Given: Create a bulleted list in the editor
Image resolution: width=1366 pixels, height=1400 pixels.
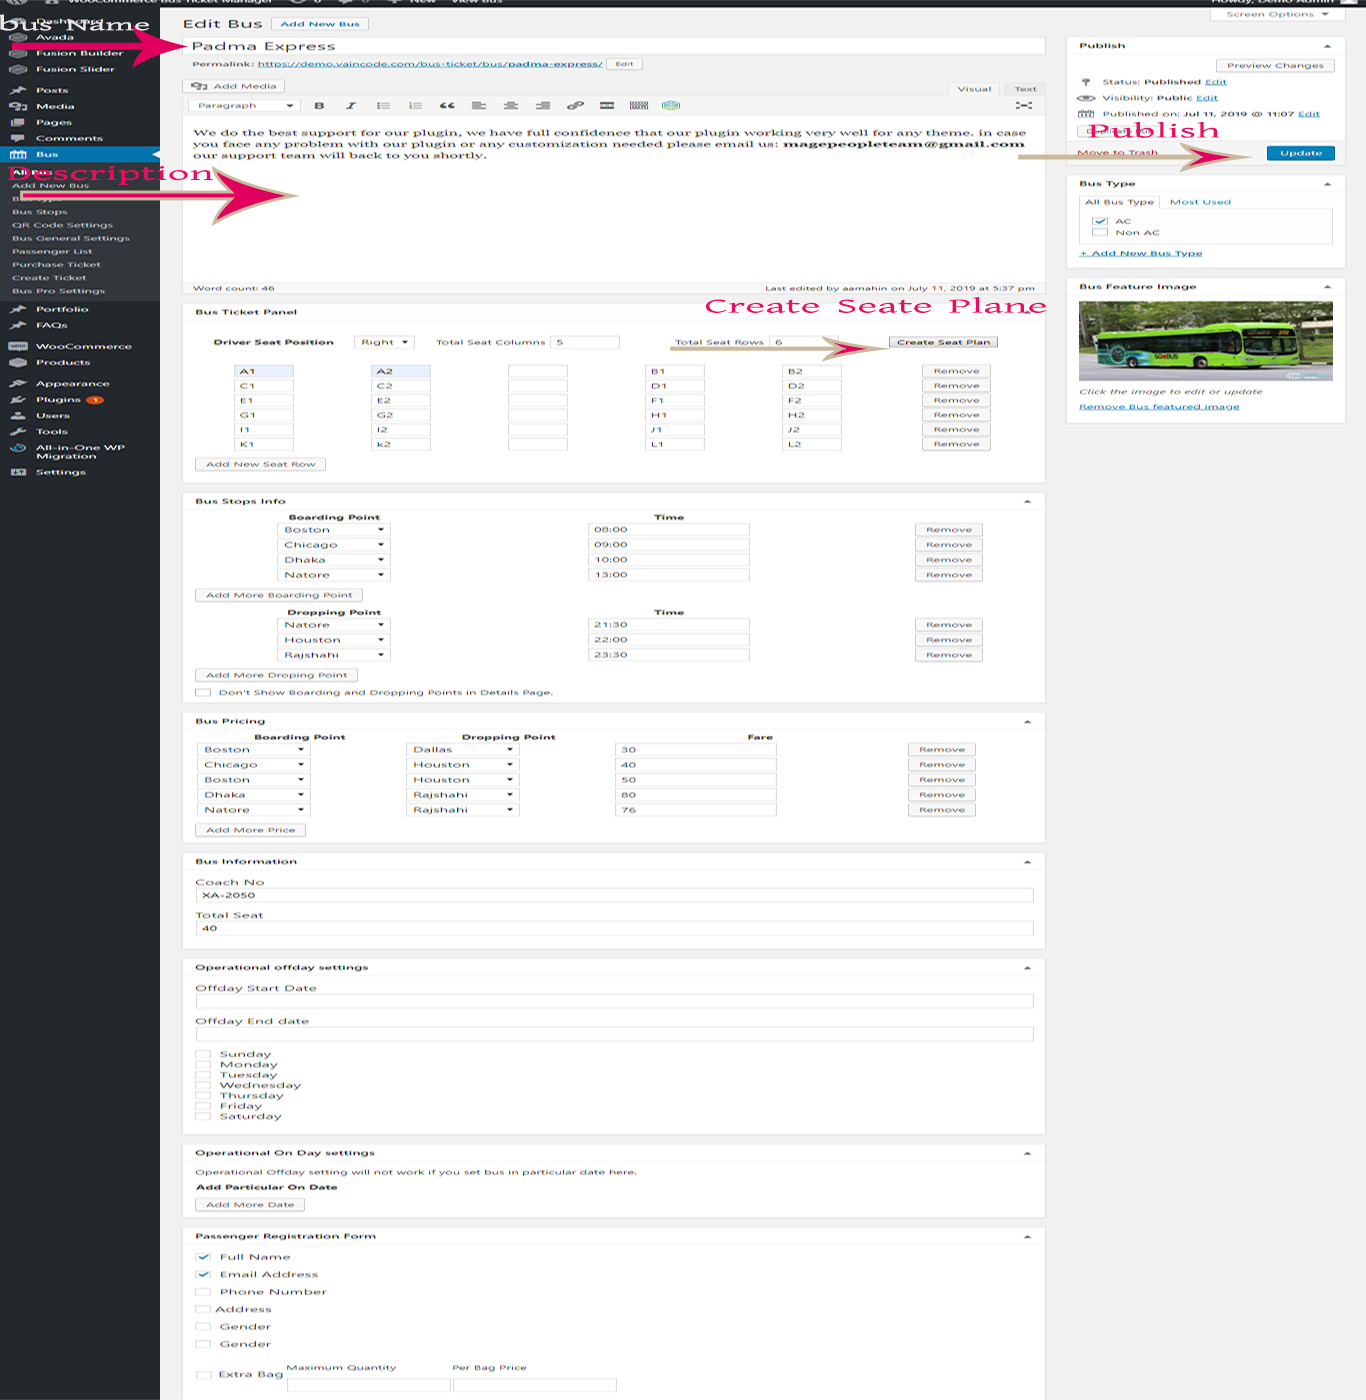Looking at the screenshot, I should (383, 106).
